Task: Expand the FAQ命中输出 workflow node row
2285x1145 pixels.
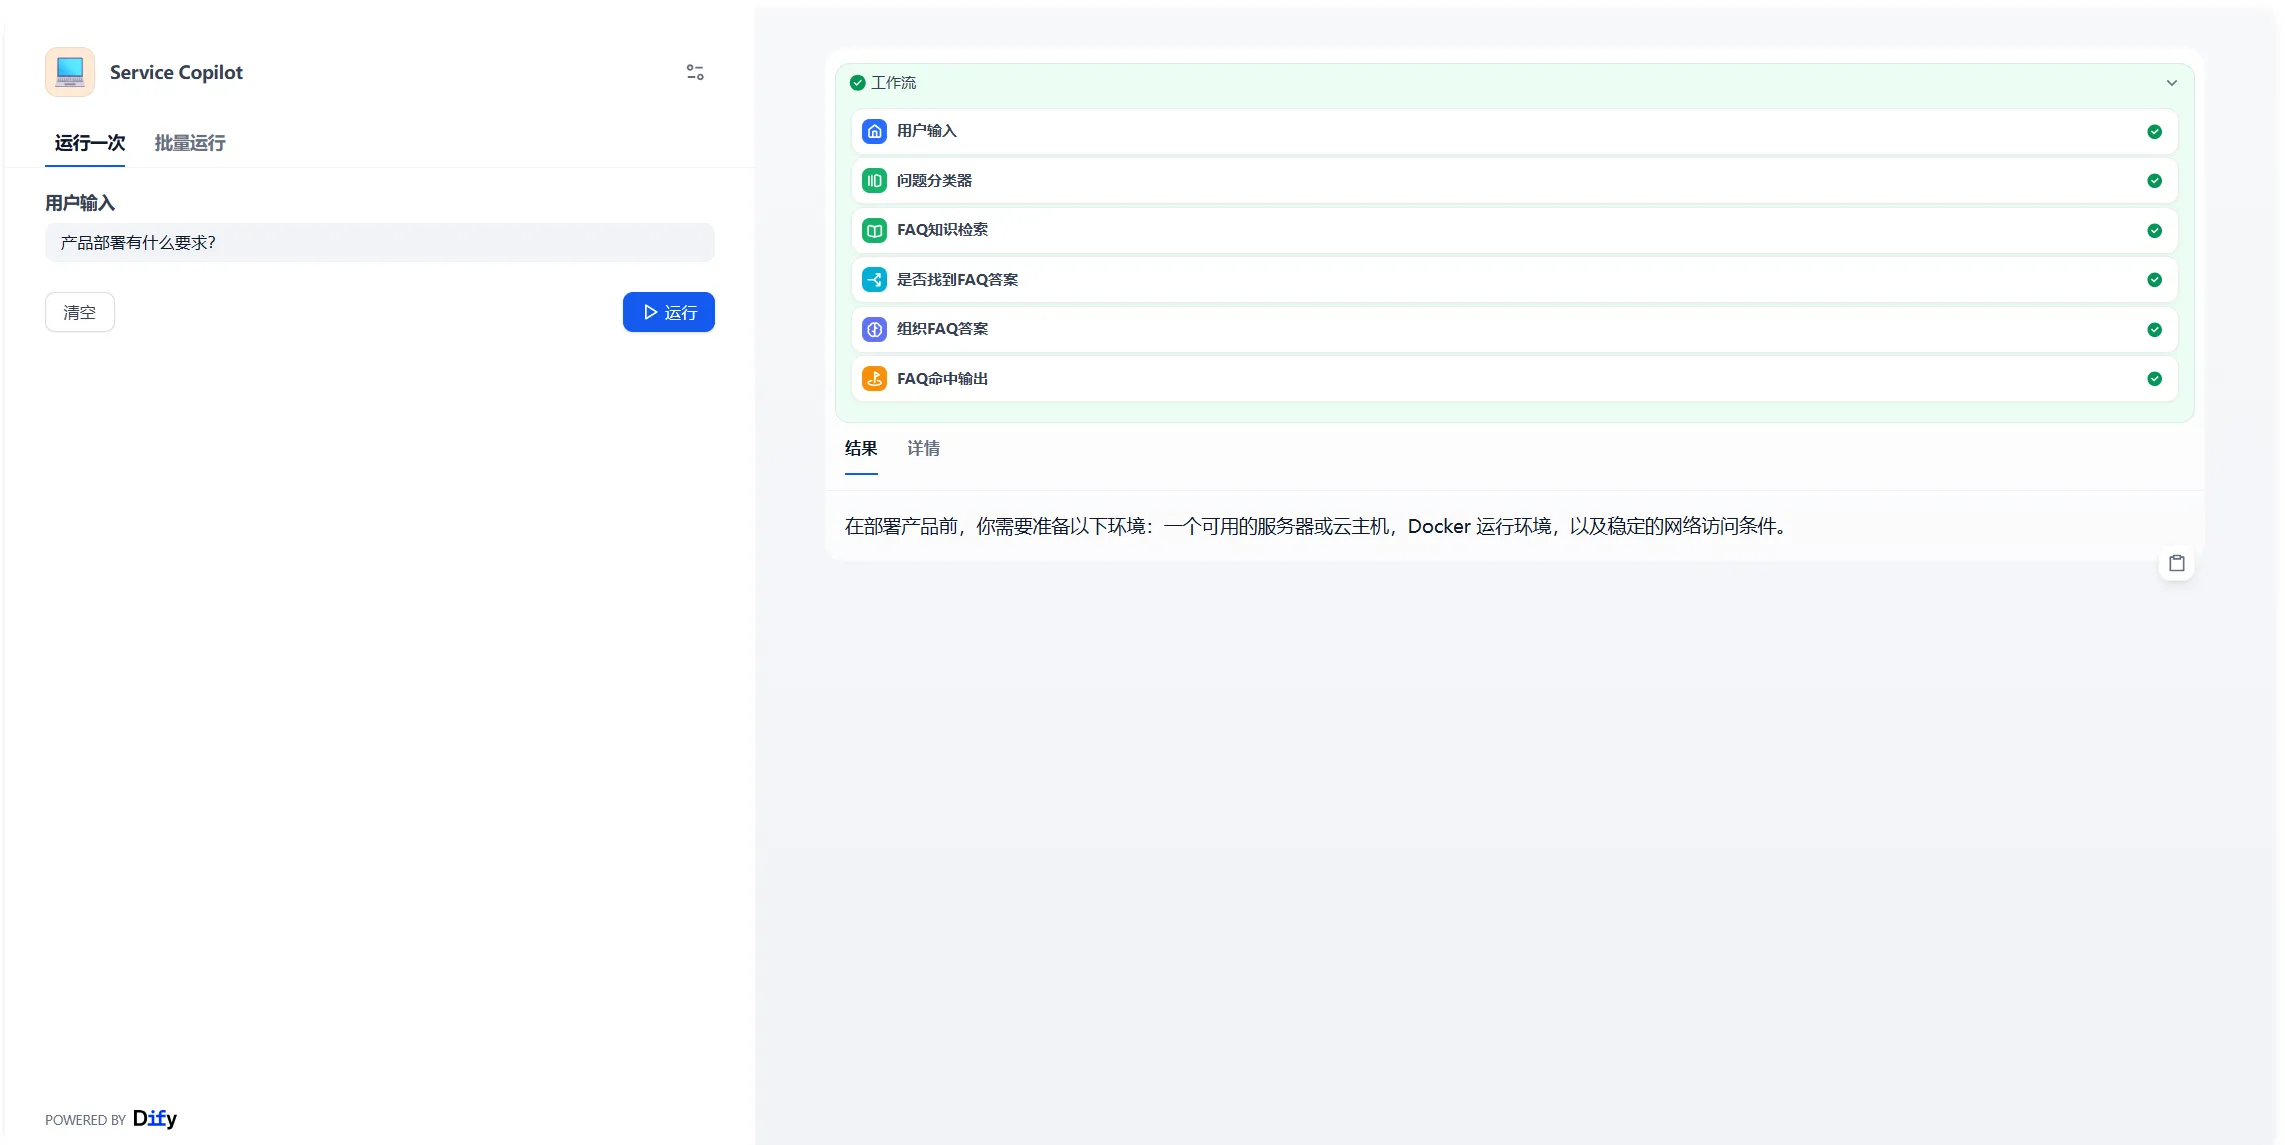Action: coord(1514,379)
